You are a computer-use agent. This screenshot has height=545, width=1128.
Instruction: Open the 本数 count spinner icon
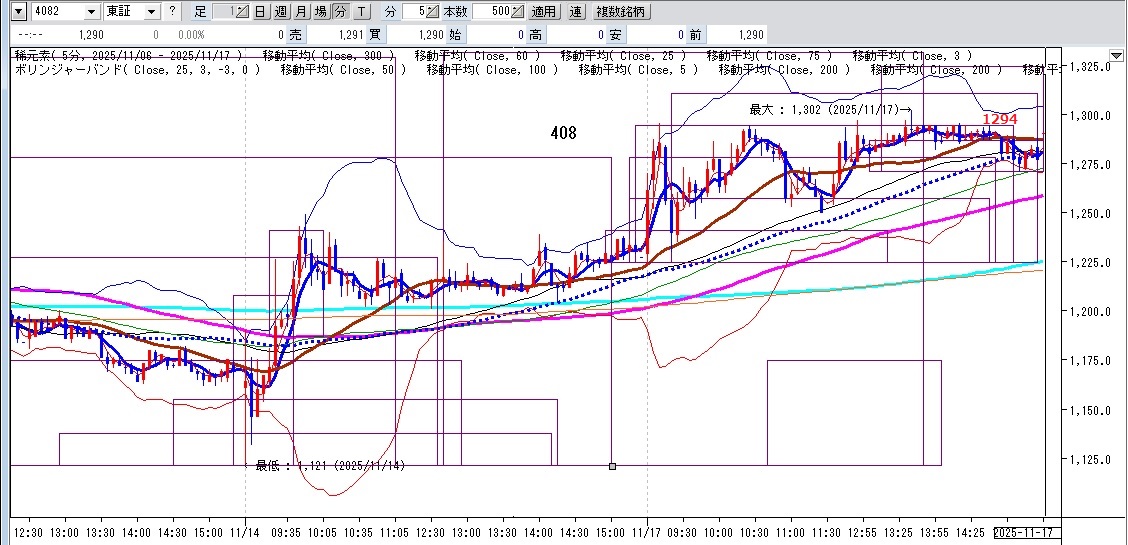517,12
